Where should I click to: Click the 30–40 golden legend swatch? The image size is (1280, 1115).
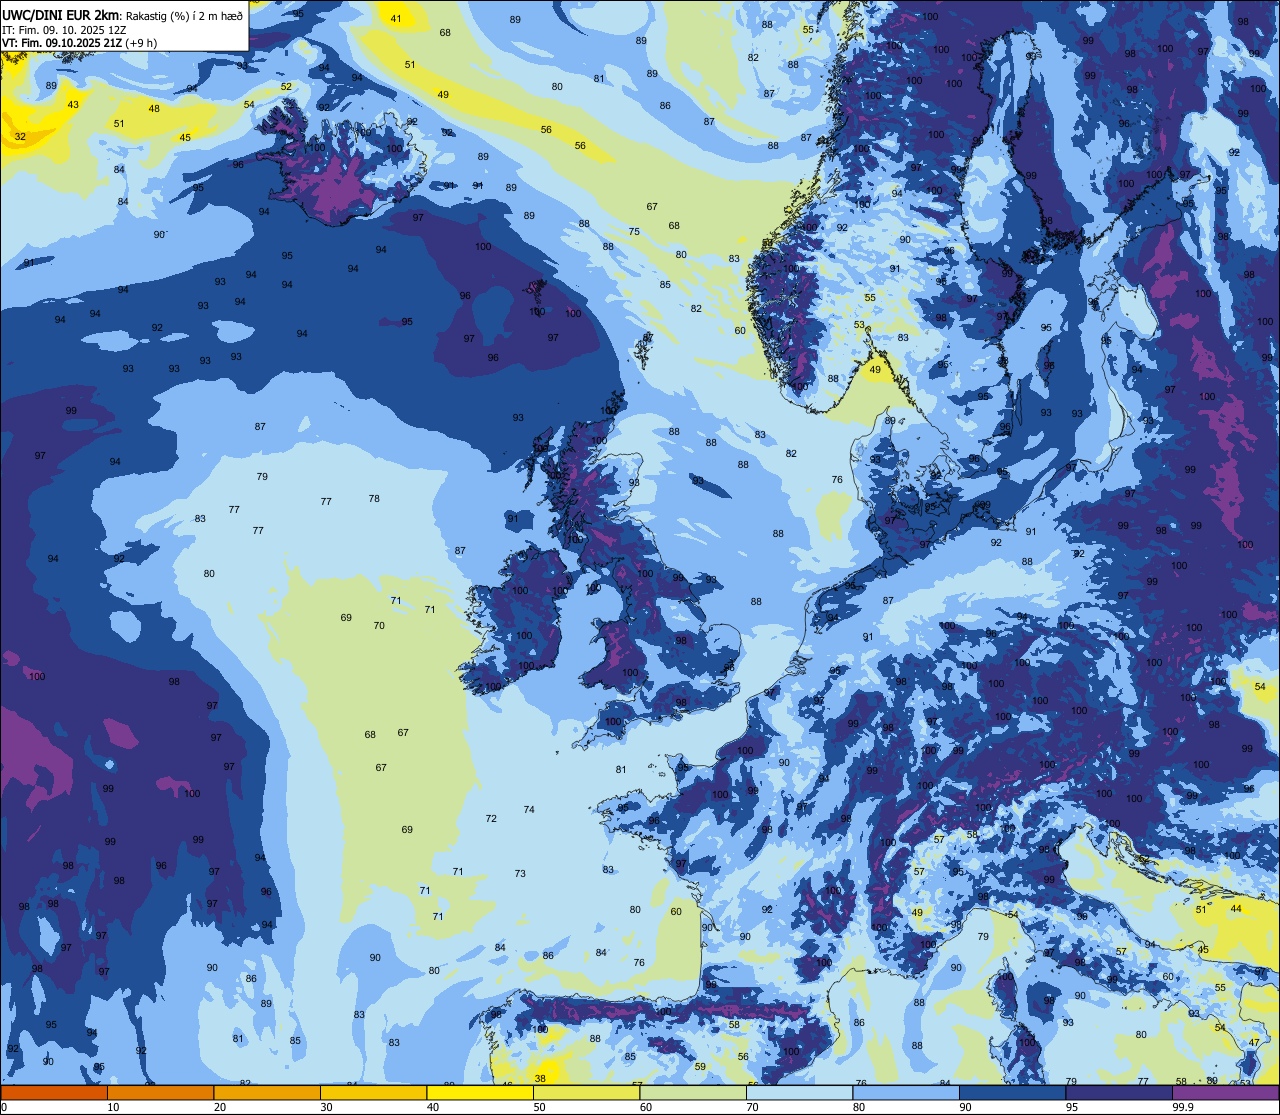click(373, 1092)
